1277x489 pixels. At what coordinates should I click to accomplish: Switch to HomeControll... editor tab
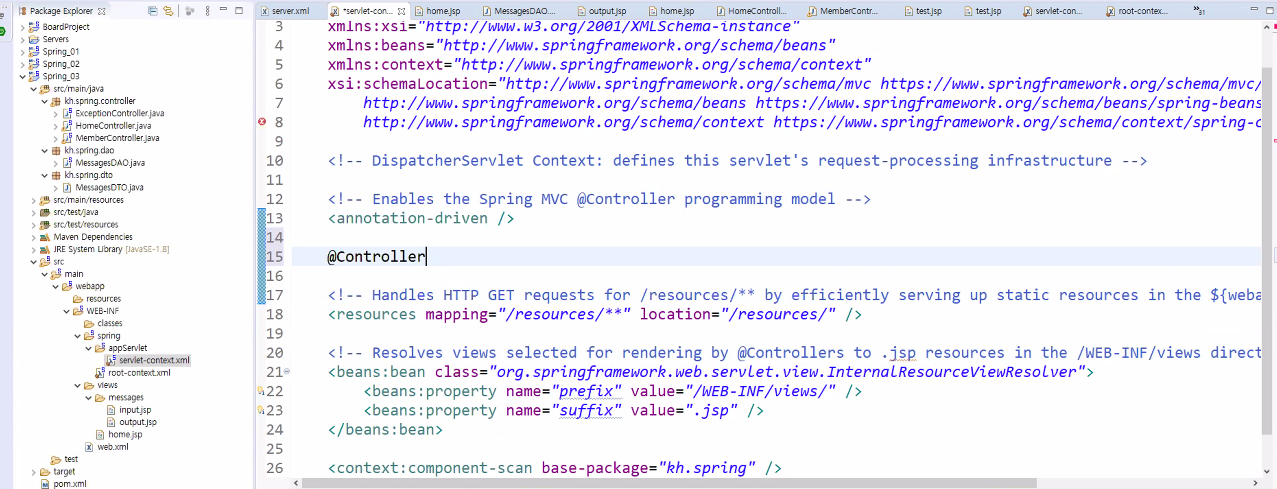click(x=758, y=11)
